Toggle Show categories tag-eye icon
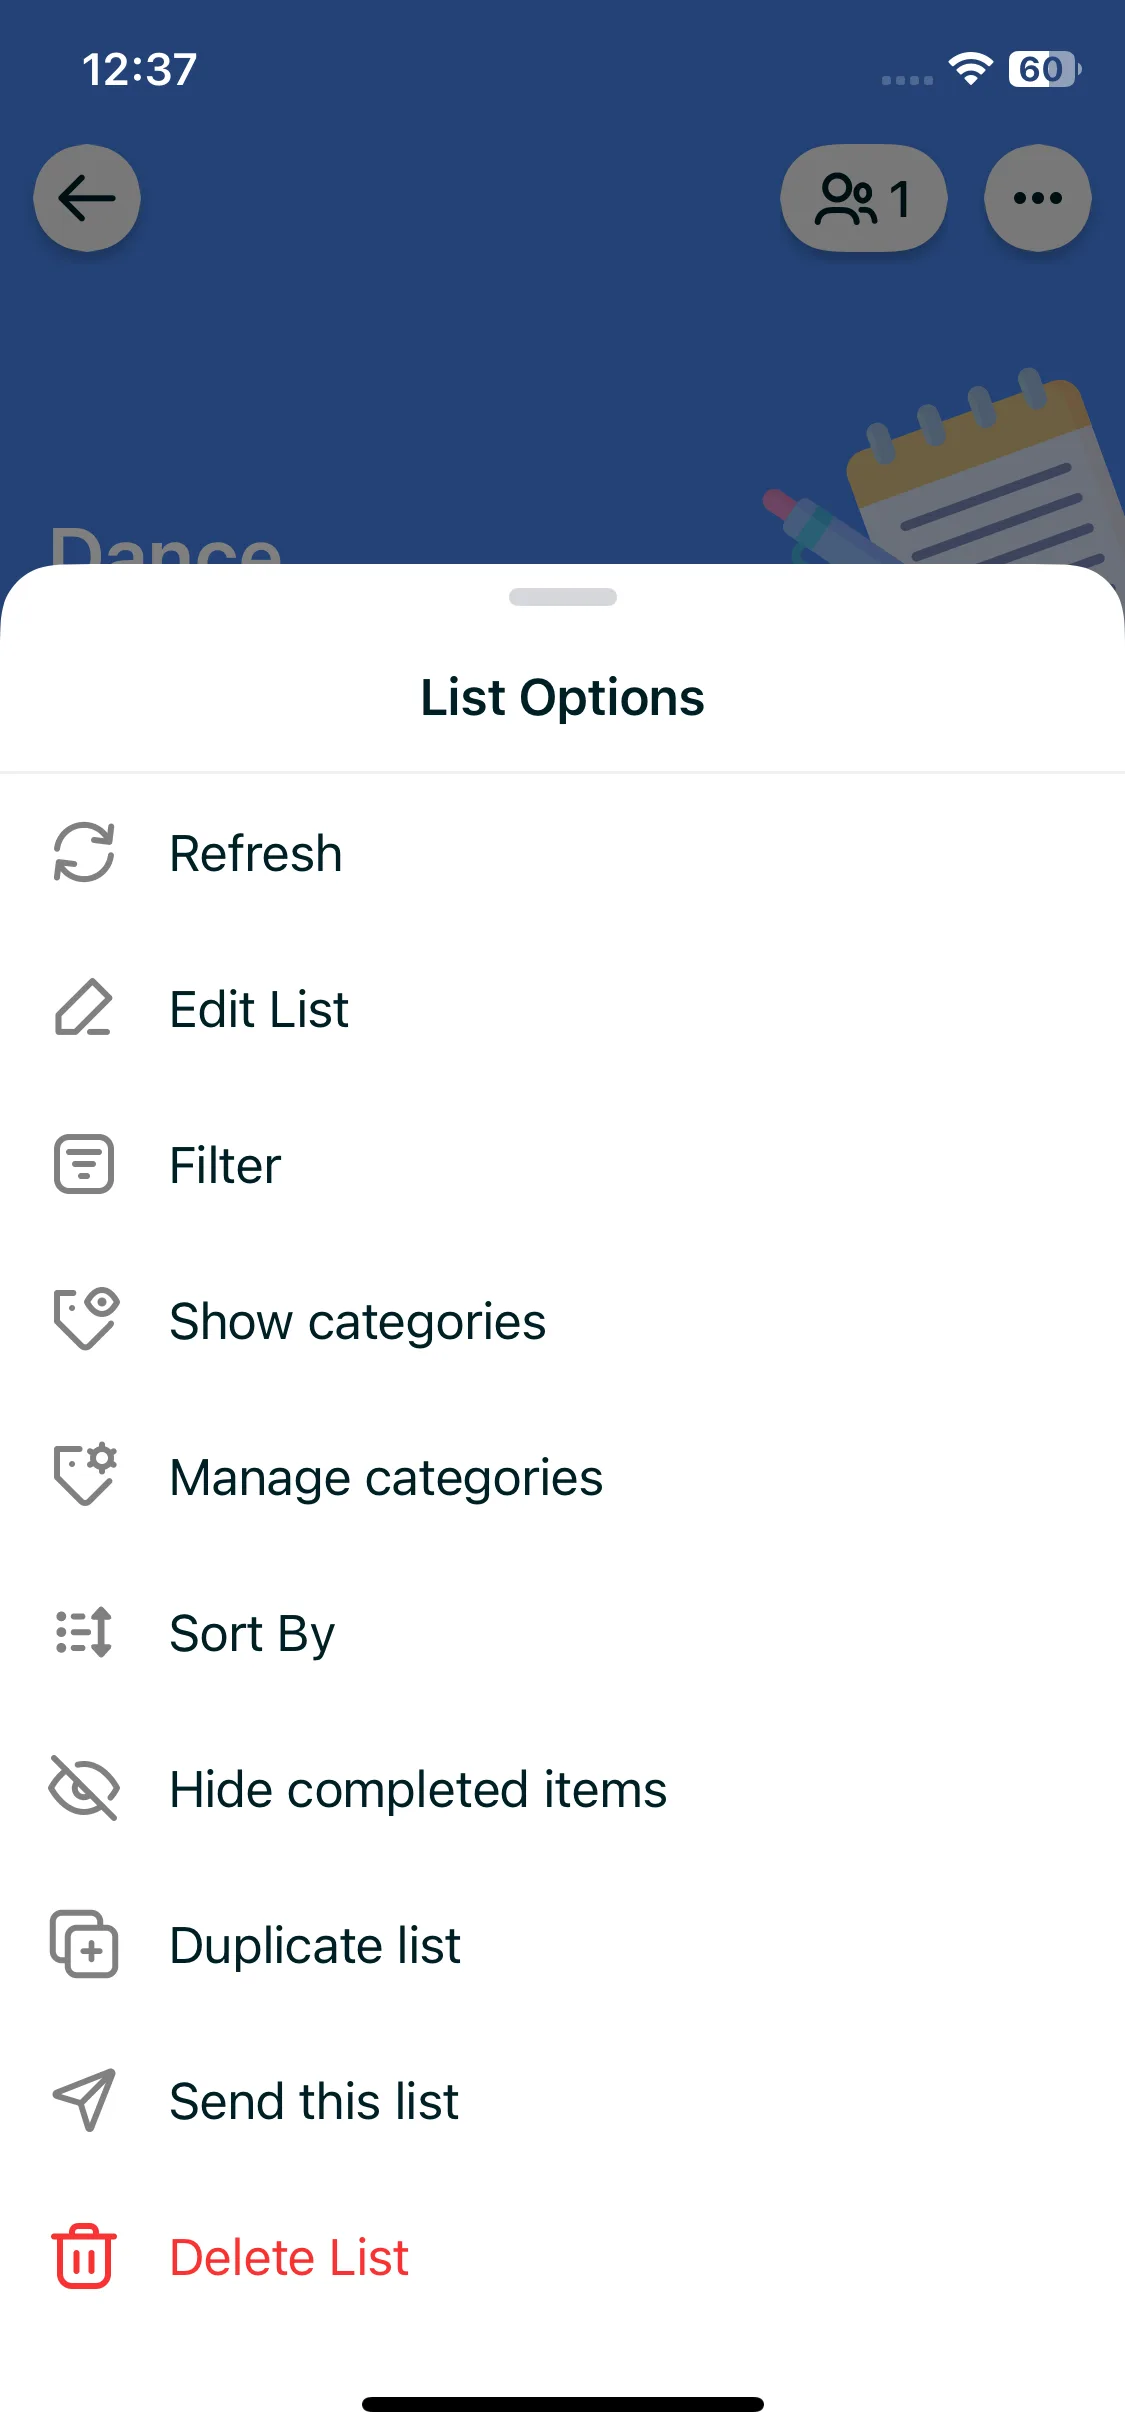This screenshot has height=2436, width=1125. pyautogui.click(x=84, y=1320)
